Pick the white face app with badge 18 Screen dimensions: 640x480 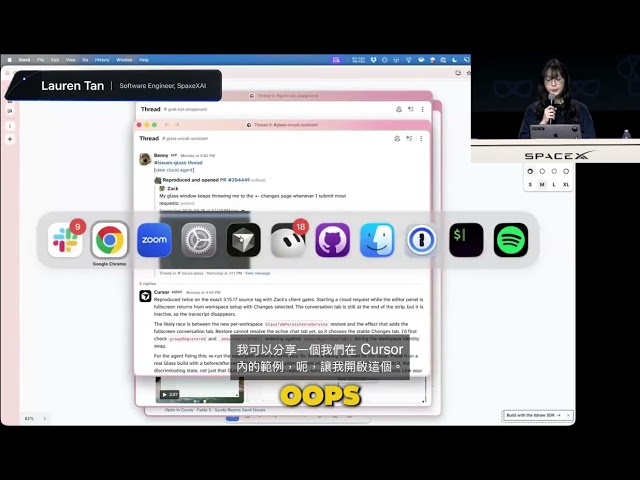[288, 240]
